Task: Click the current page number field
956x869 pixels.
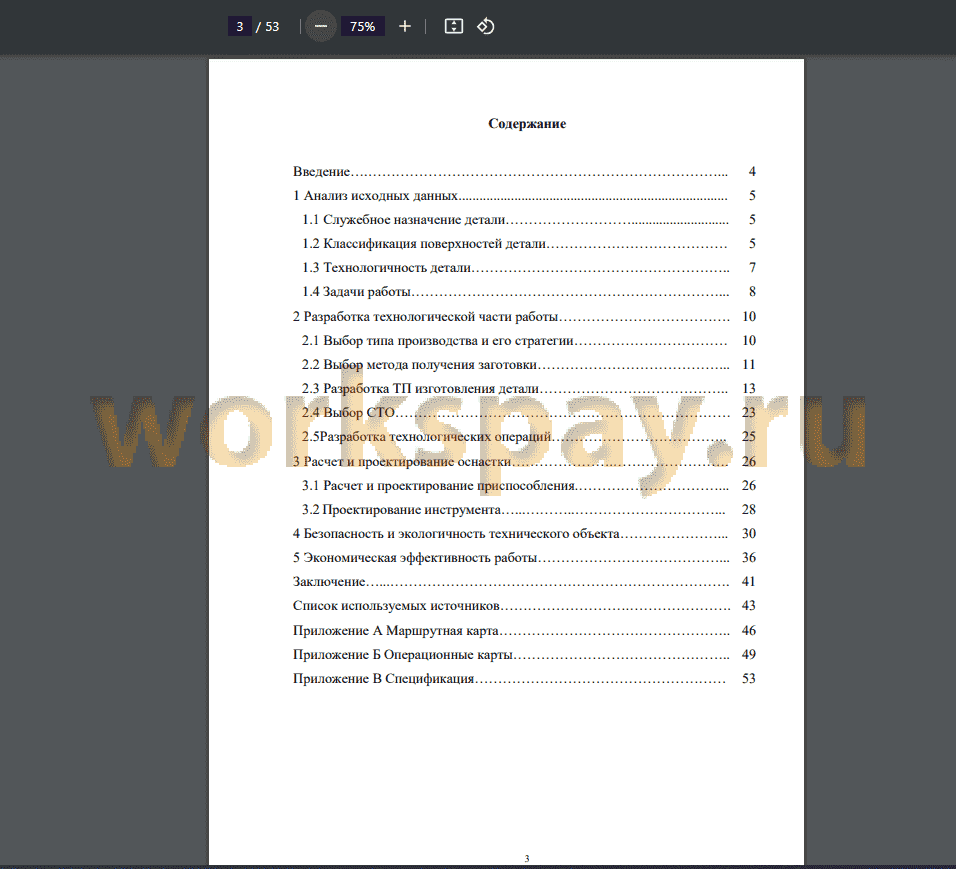Action: 240,26
